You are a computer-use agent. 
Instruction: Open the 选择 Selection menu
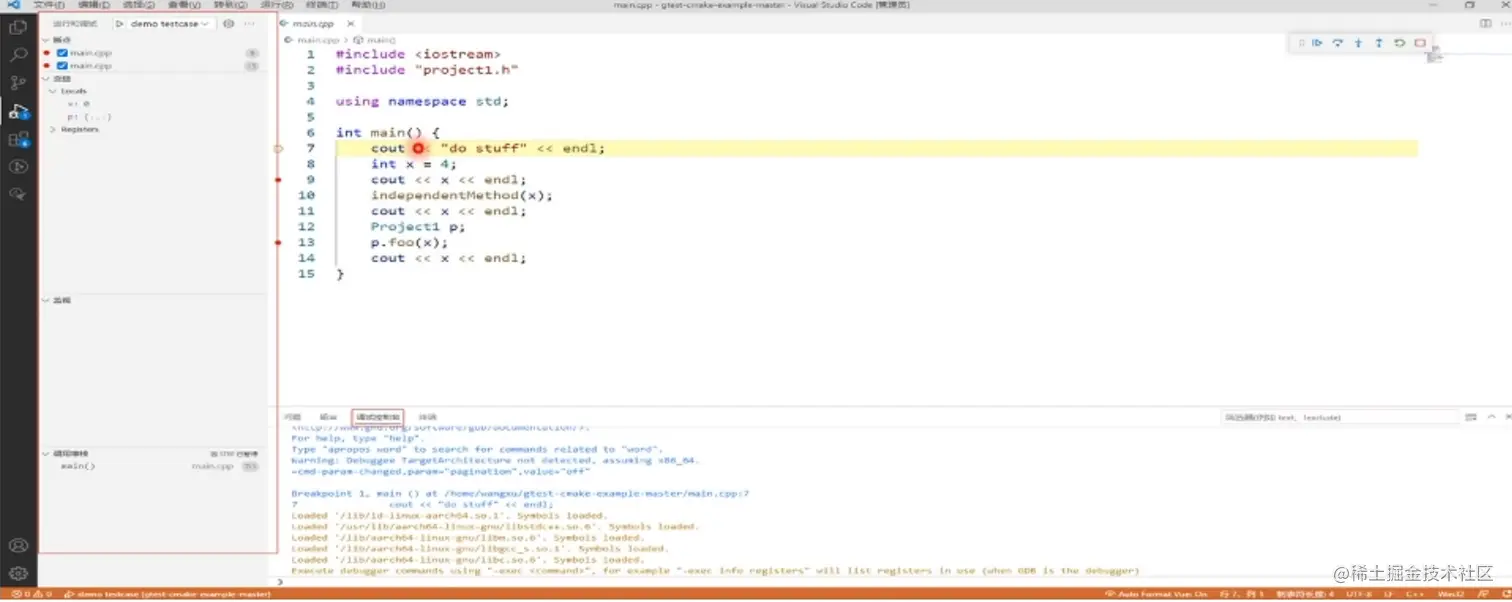point(138,5)
